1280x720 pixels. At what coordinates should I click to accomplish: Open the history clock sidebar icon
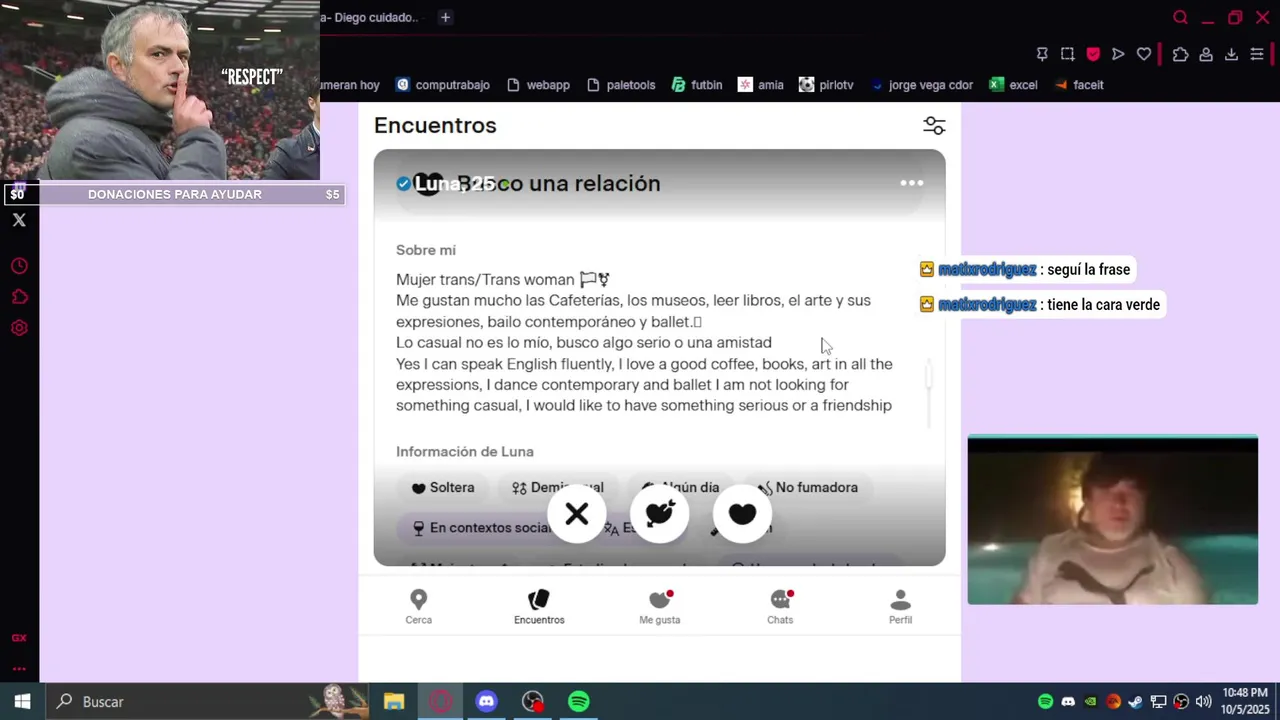19,266
